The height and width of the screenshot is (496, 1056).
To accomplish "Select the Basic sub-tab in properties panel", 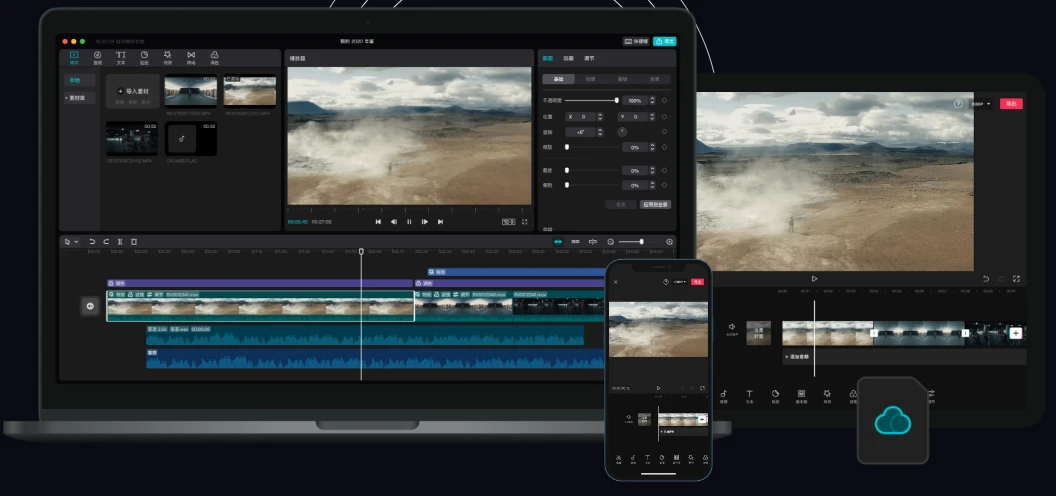I will pyautogui.click(x=558, y=79).
